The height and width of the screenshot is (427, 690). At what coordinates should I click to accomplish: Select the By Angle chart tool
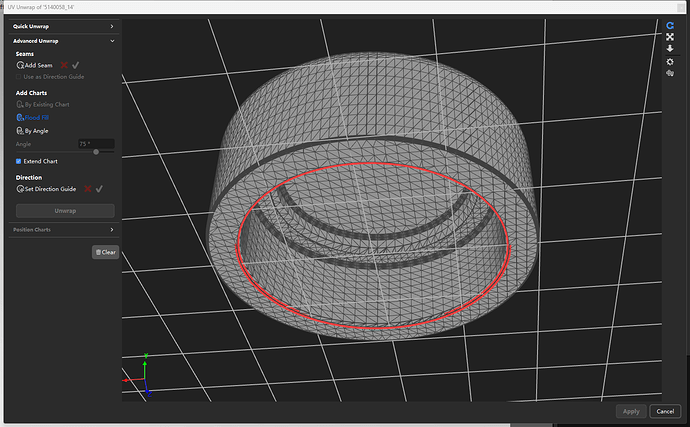pyautogui.click(x=32, y=131)
